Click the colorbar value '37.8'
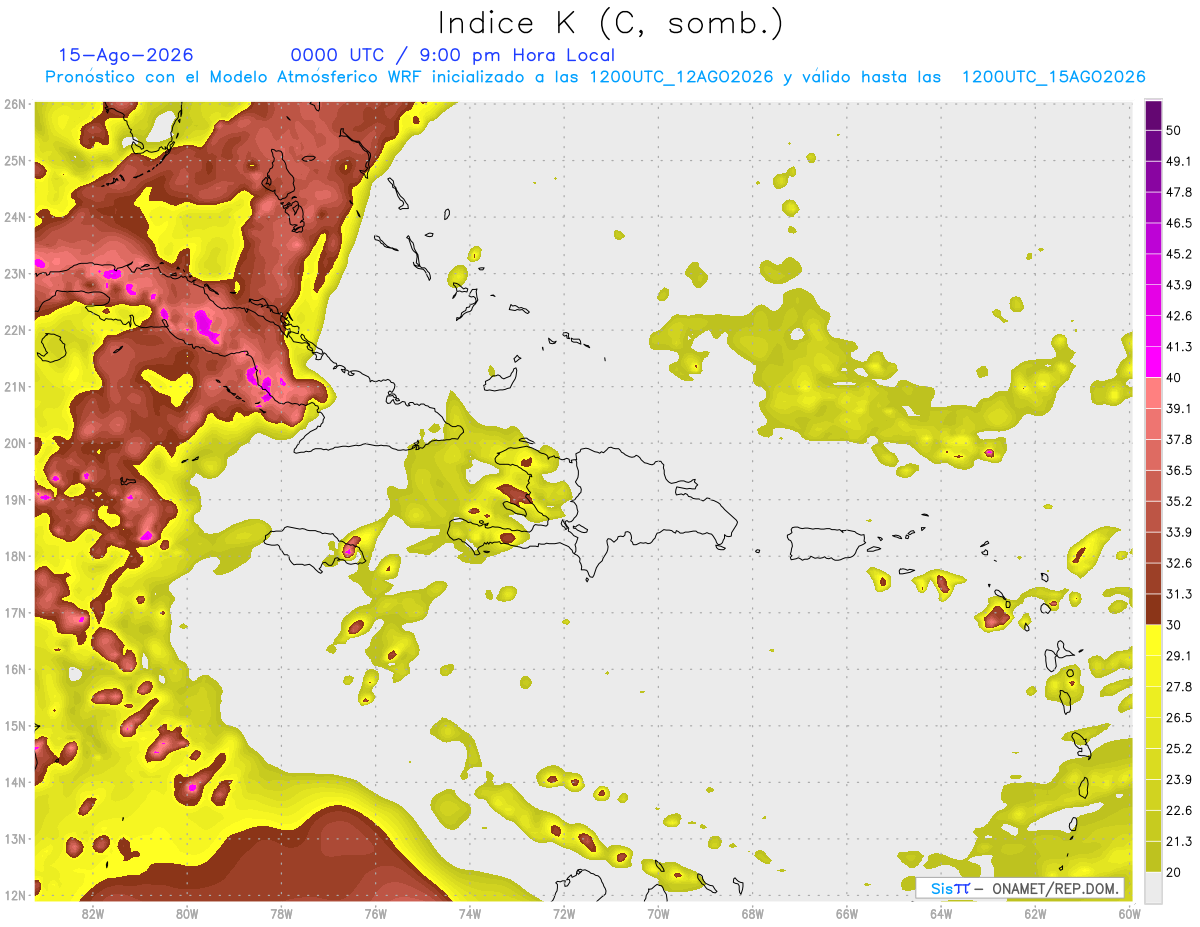Screen dimensions: 1200x927 pos(1179,439)
